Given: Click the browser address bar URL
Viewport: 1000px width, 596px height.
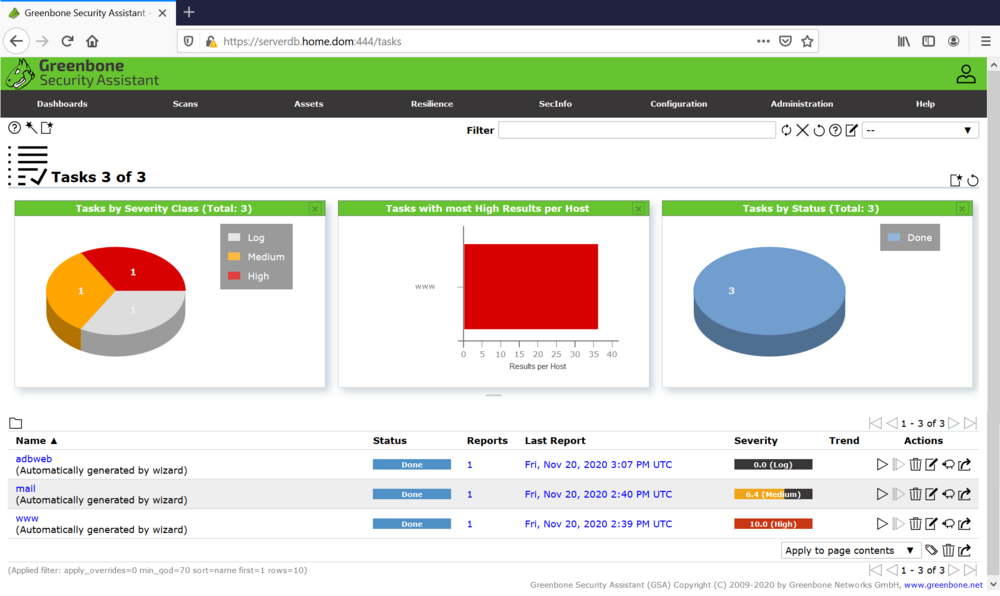Looking at the screenshot, I should coord(312,41).
